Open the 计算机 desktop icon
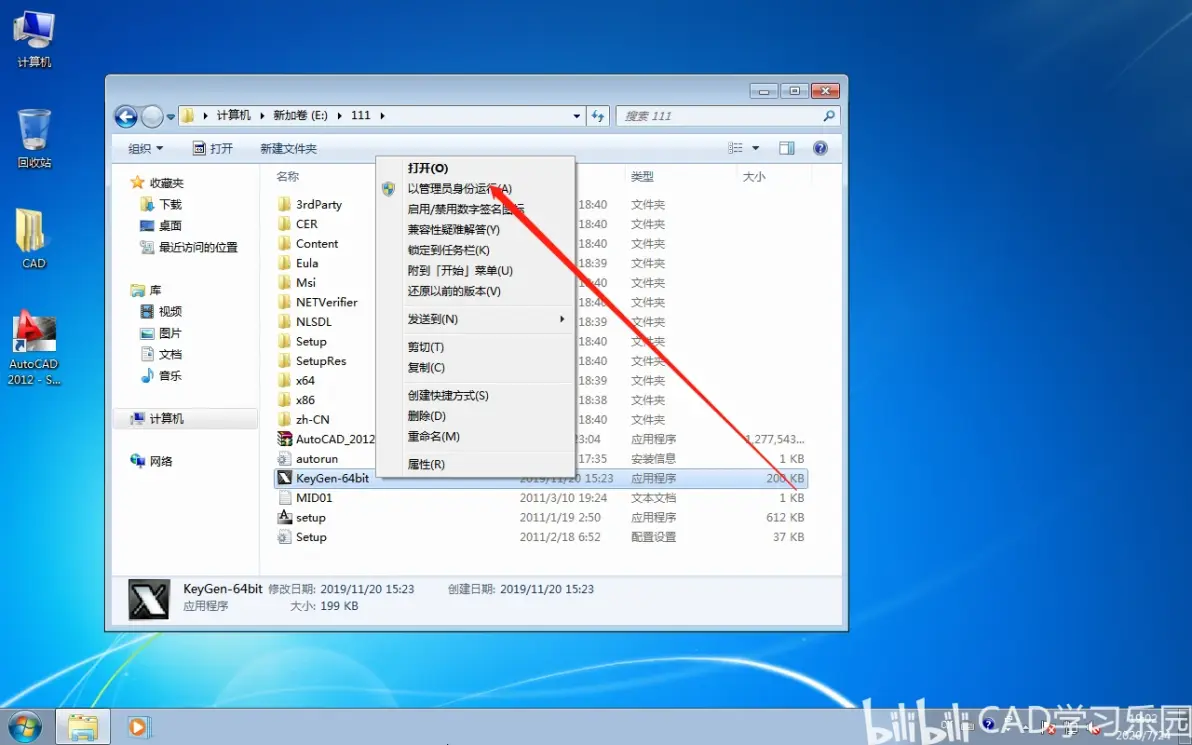Image resolution: width=1192 pixels, height=745 pixels. [x=34, y=38]
